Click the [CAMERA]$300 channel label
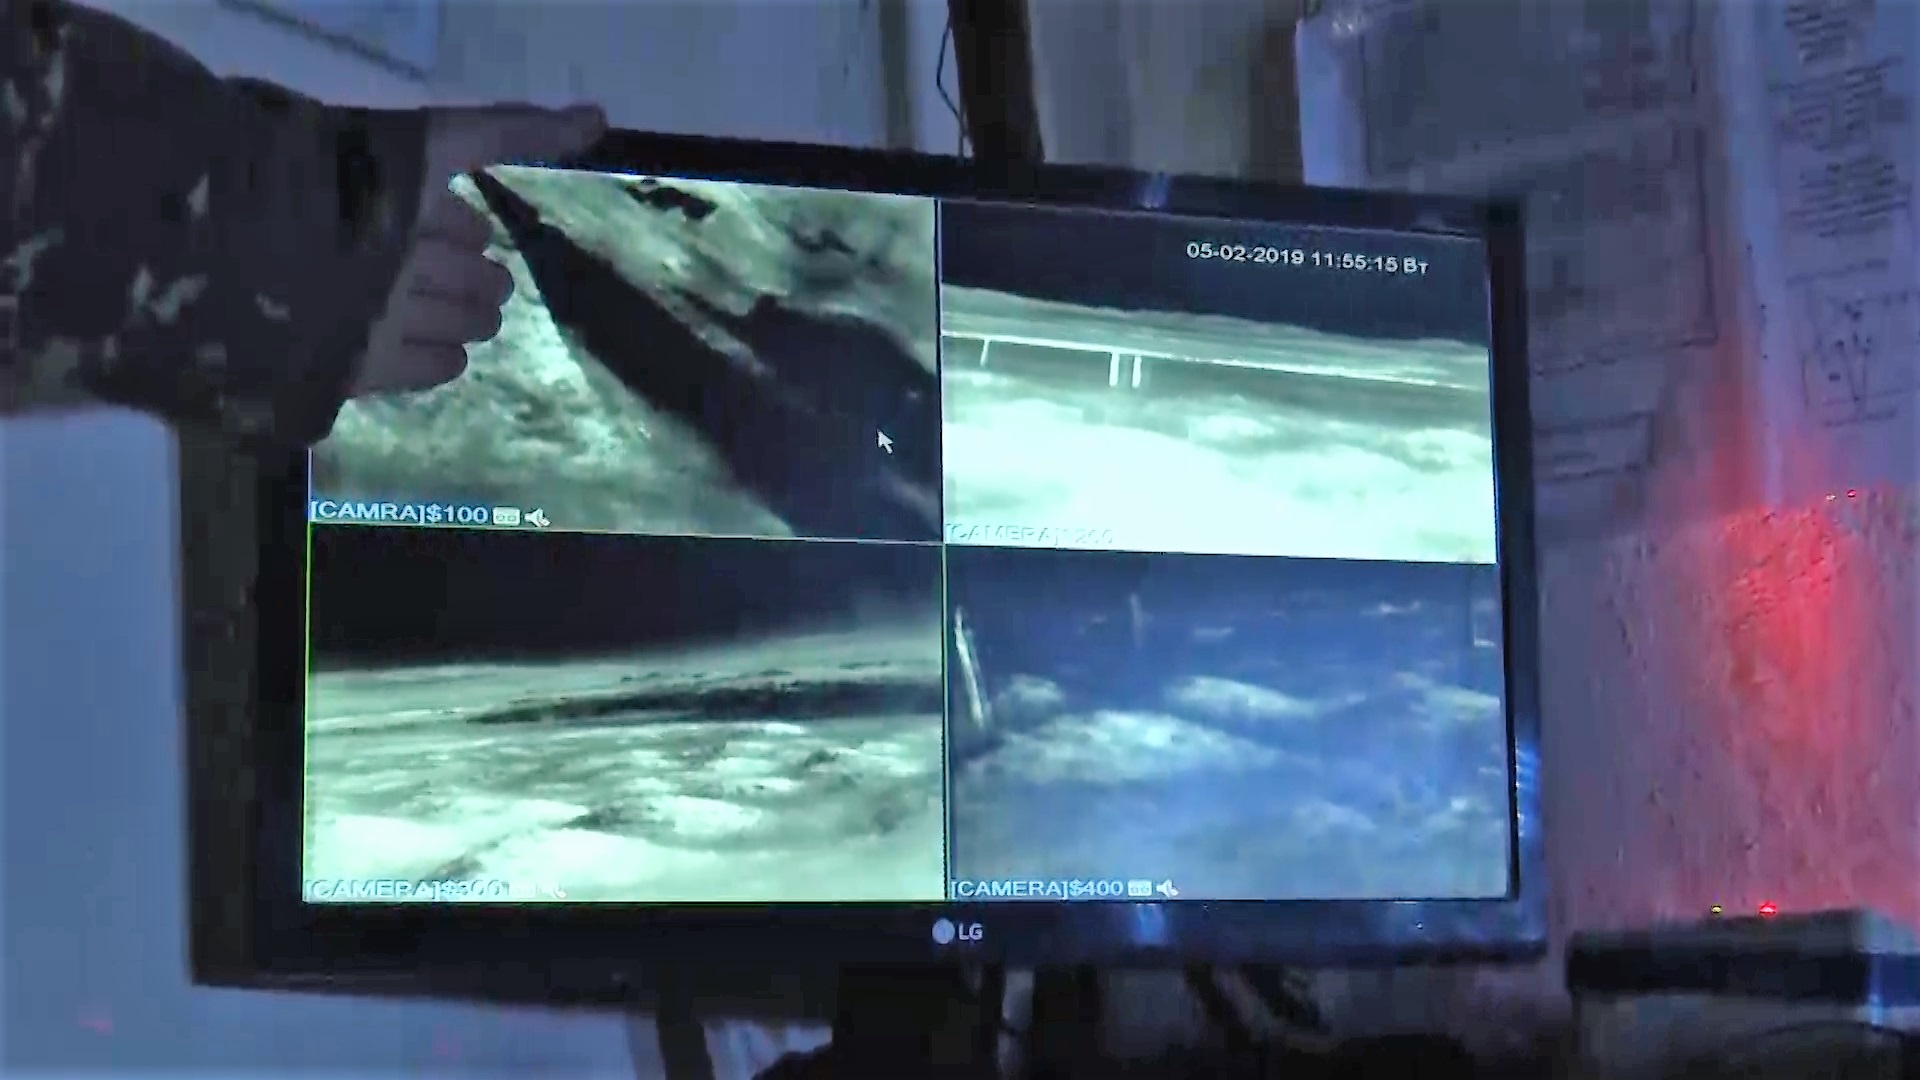 coord(405,888)
